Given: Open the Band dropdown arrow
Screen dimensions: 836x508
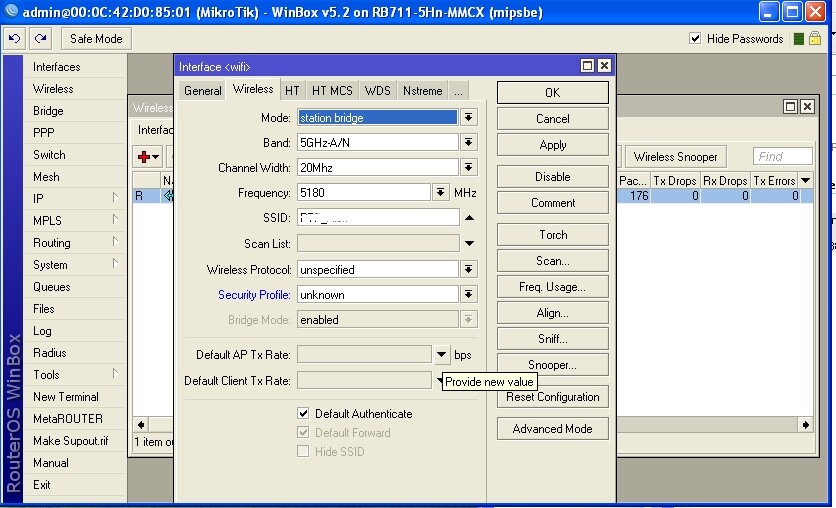Looking at the screenshot, I should [469, 142].
